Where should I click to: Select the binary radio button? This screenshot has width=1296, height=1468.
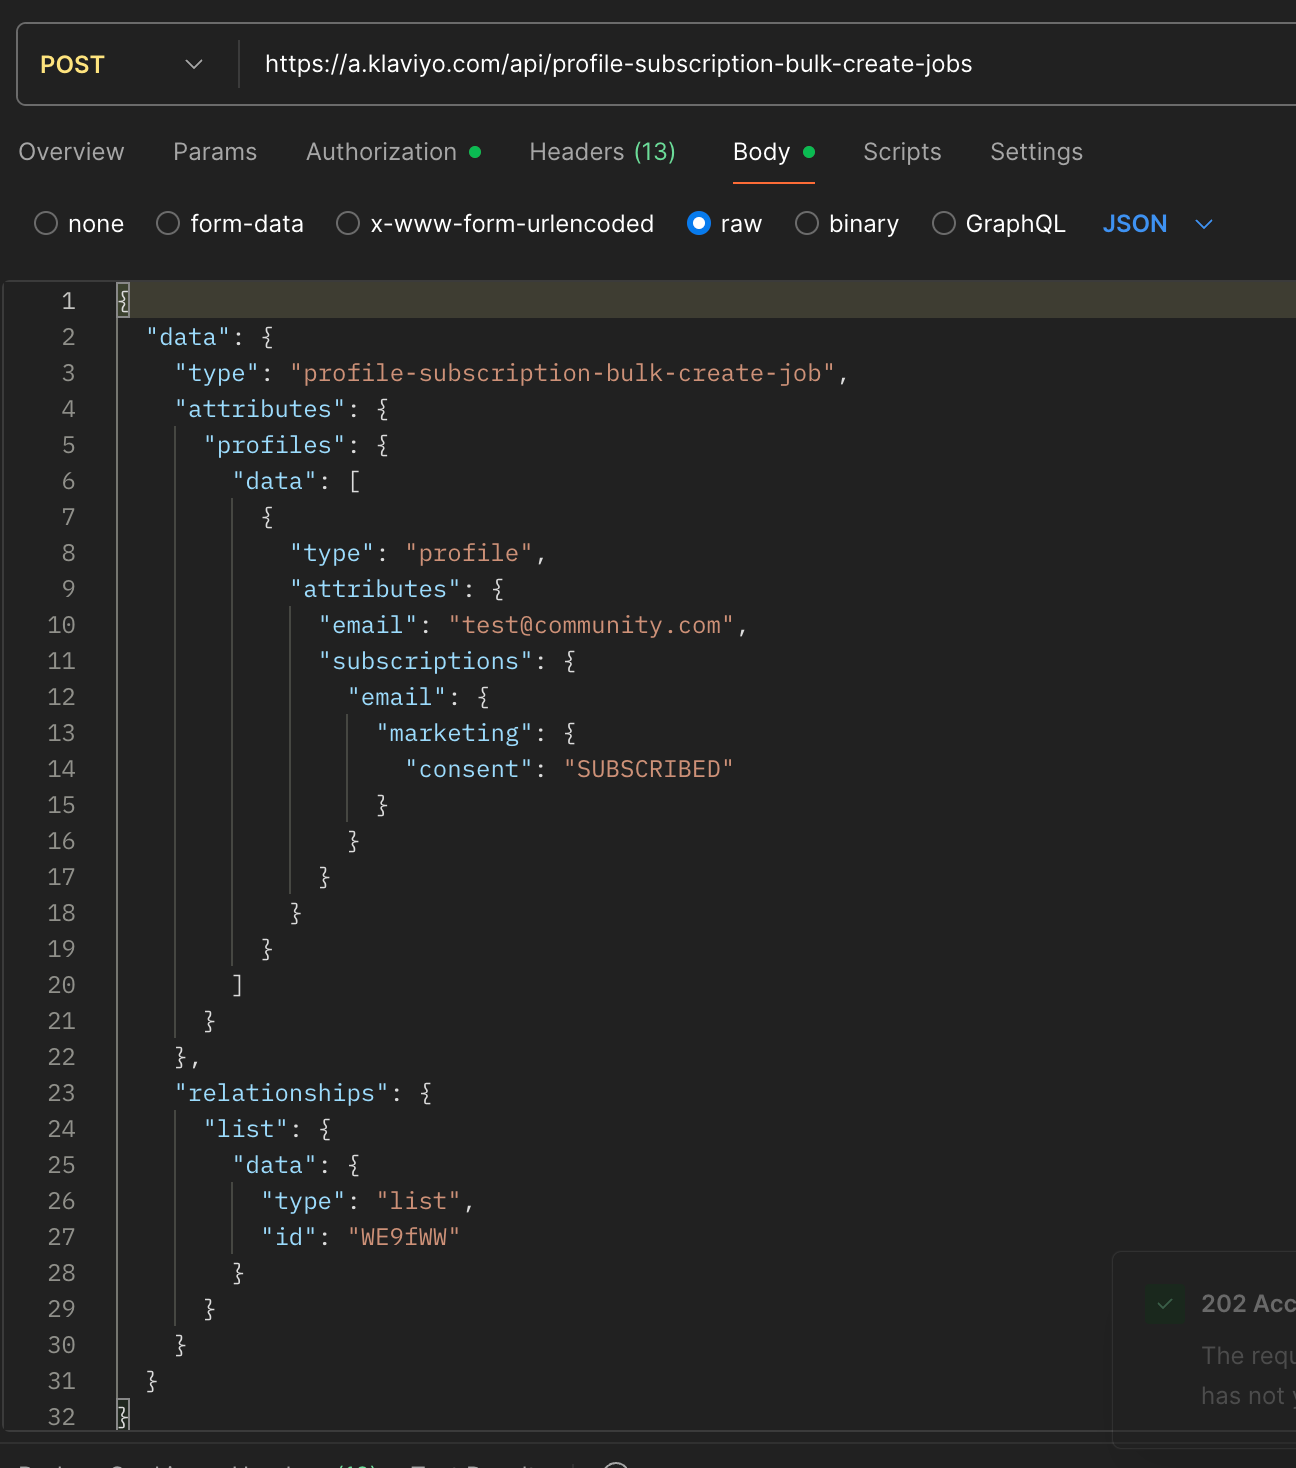[x=807, y=223]
